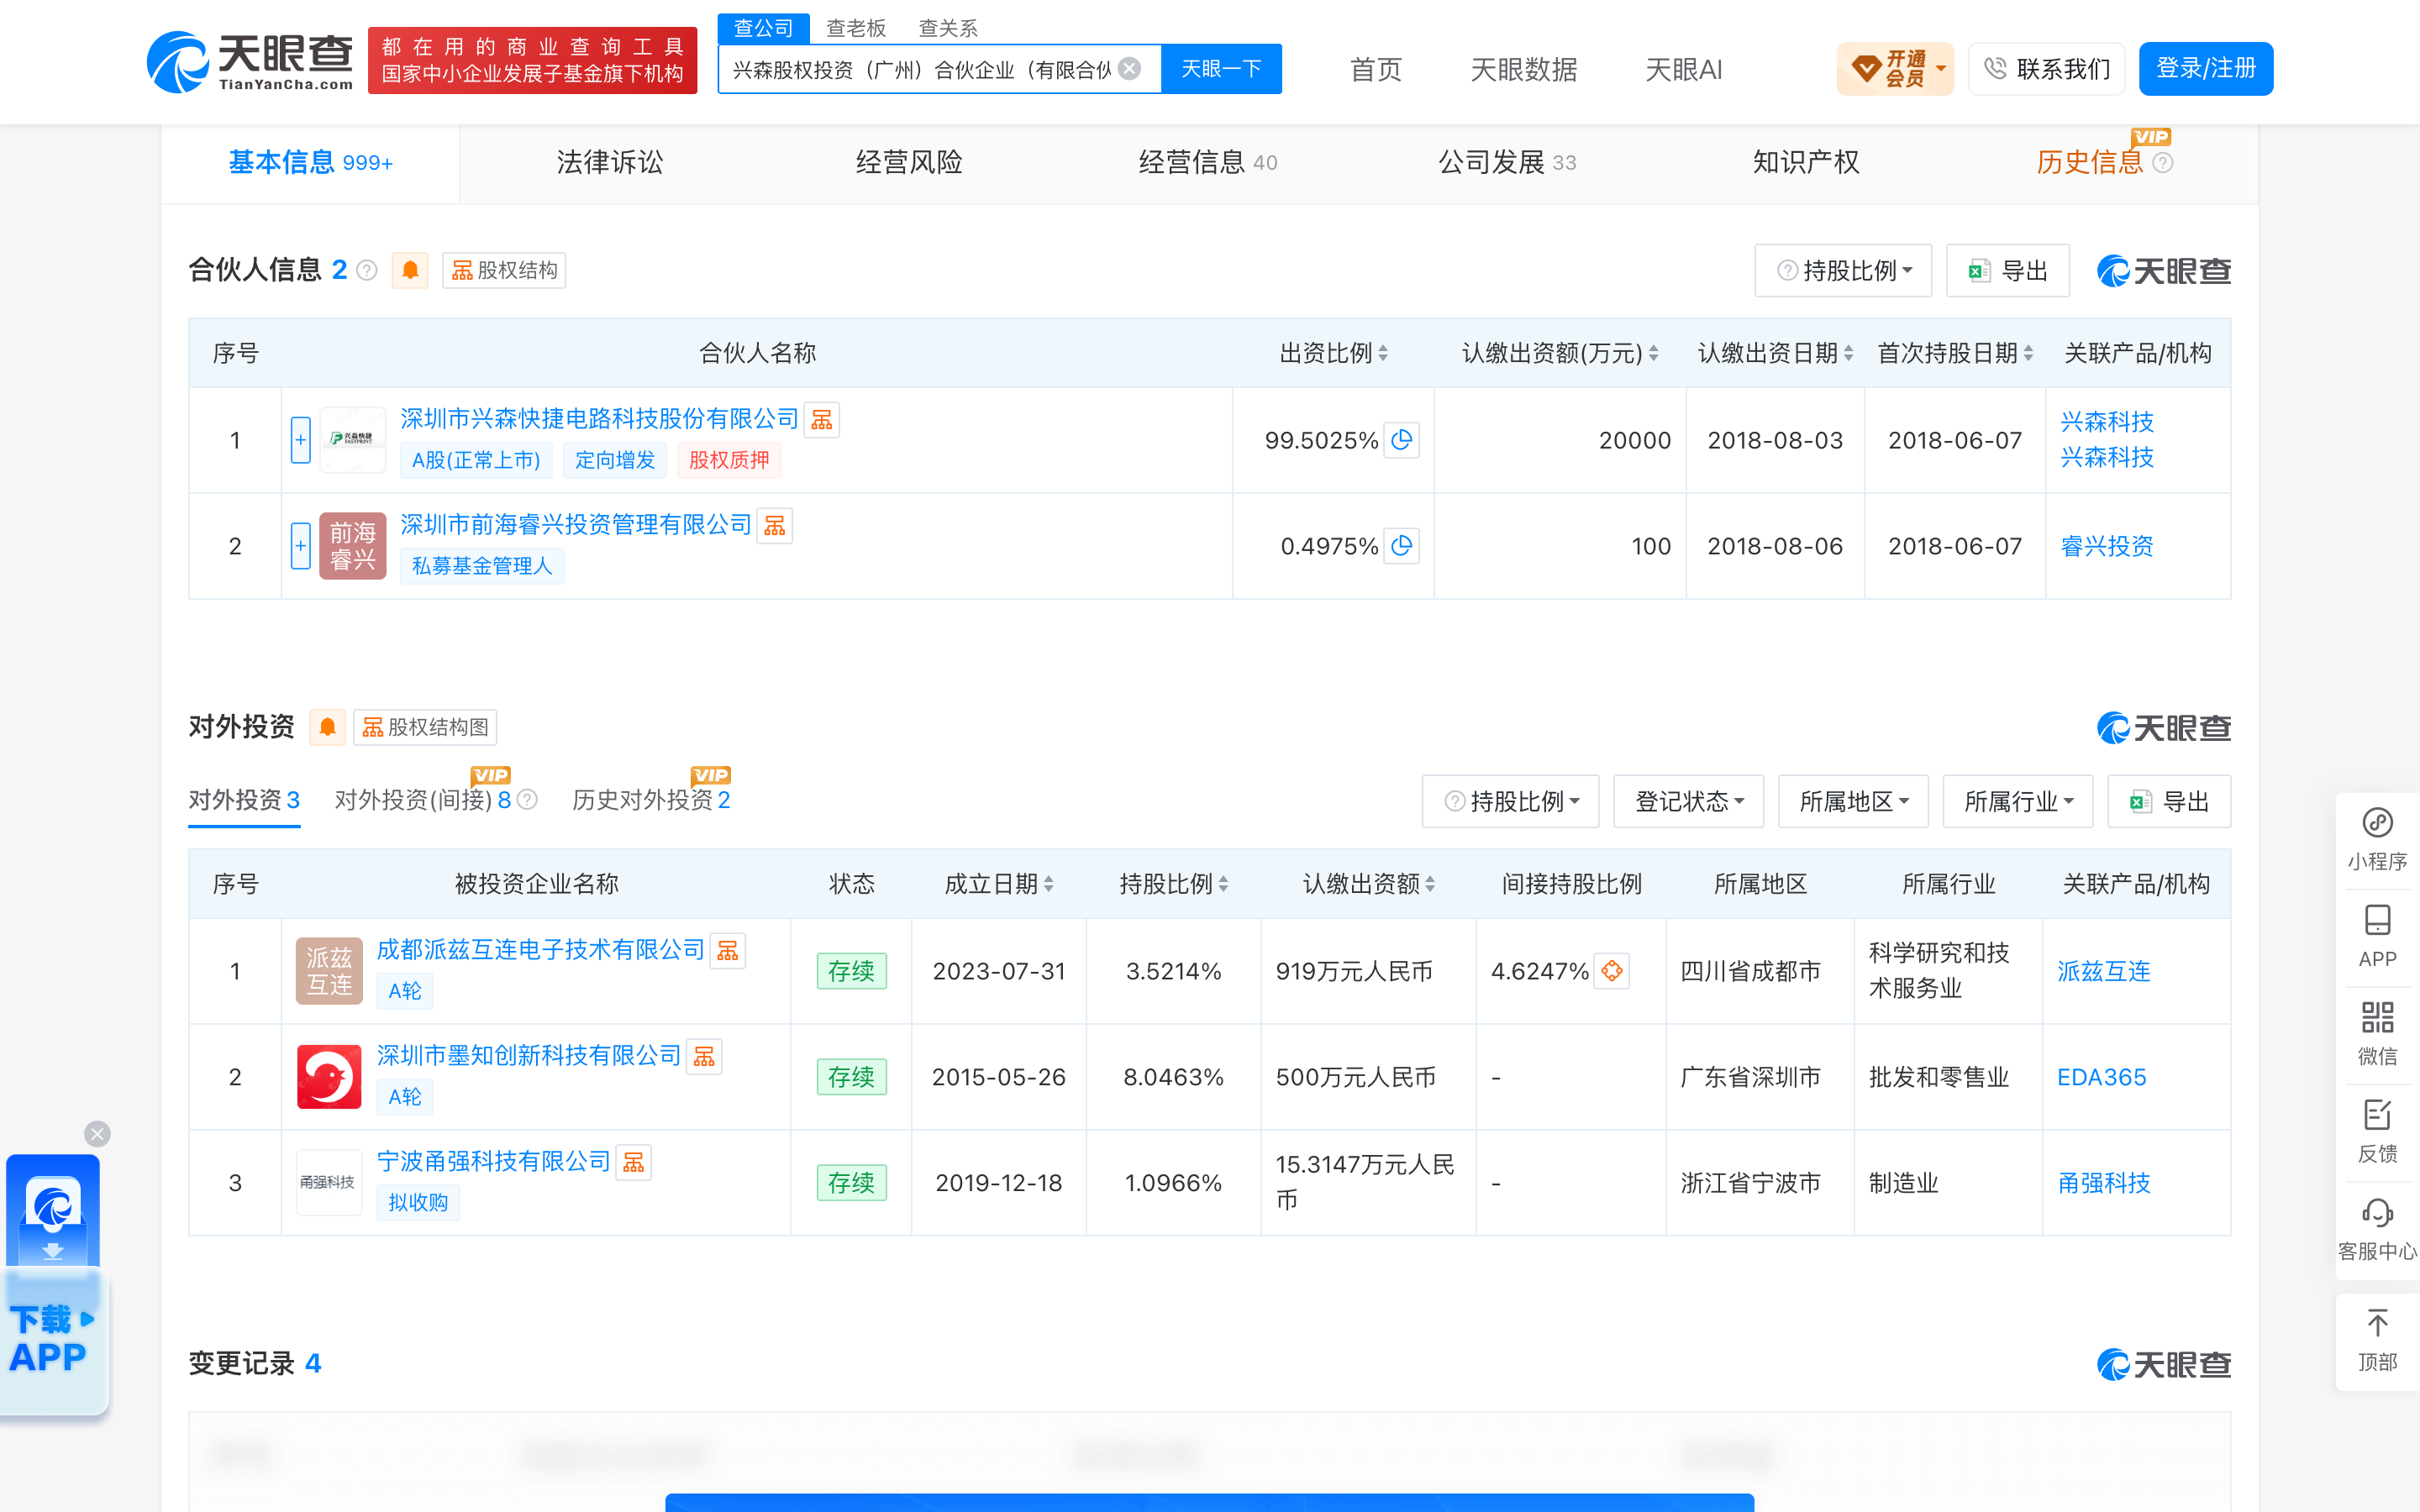Click the 私募基金管理人 tag
This screenshot has width=2420, height=1512.
482,566
